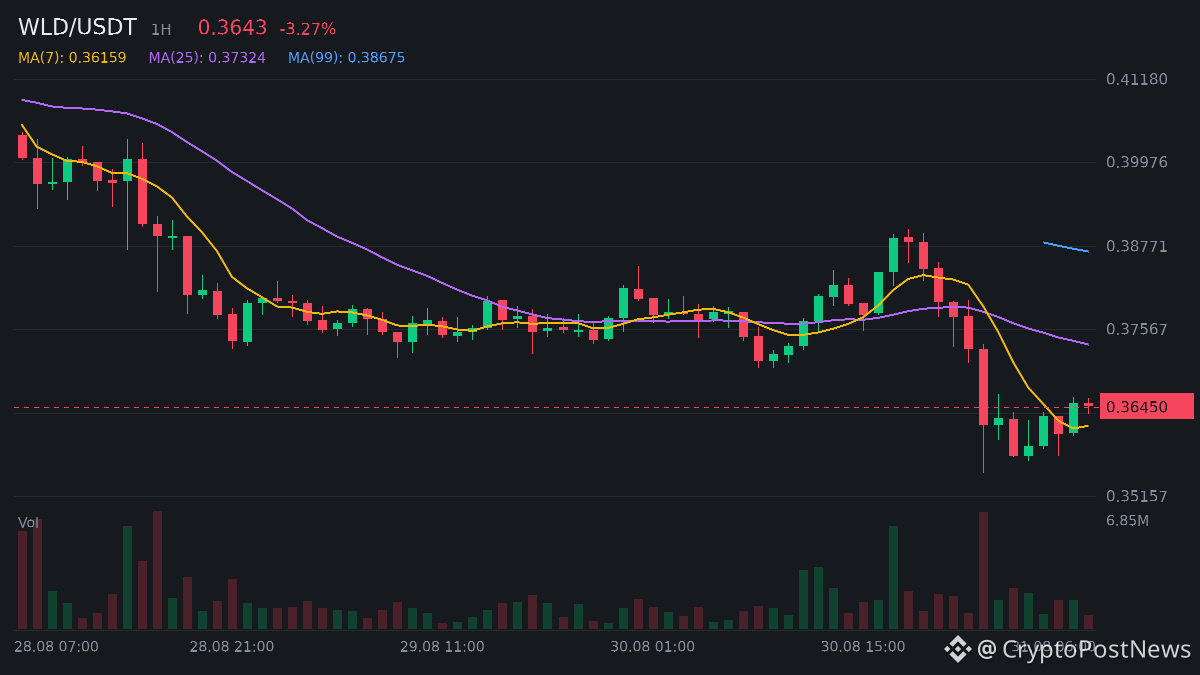The width and height of the screenshot is (1200, 675).
Task: Click the 30.08 15:00 time label
Action: (x=863, y=647)
